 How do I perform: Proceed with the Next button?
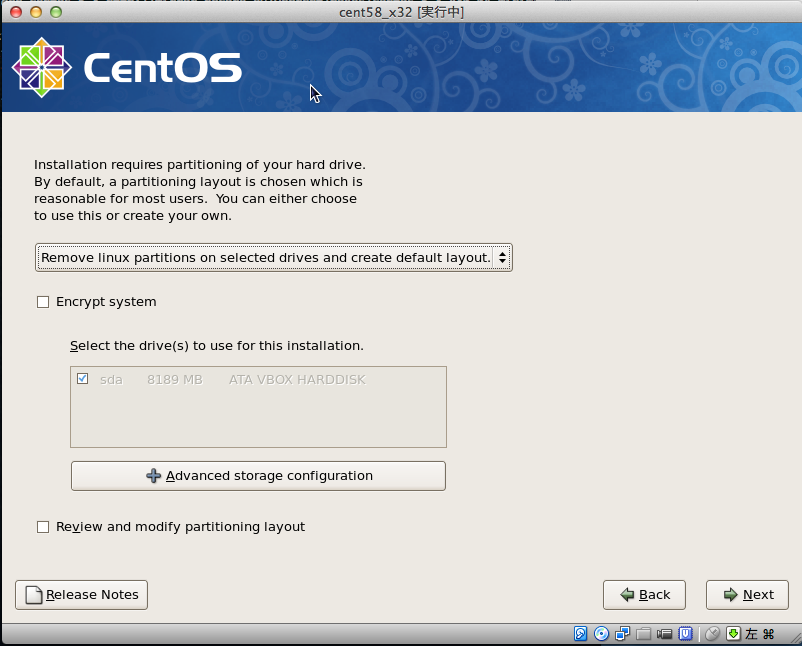[x=747, y=595]
